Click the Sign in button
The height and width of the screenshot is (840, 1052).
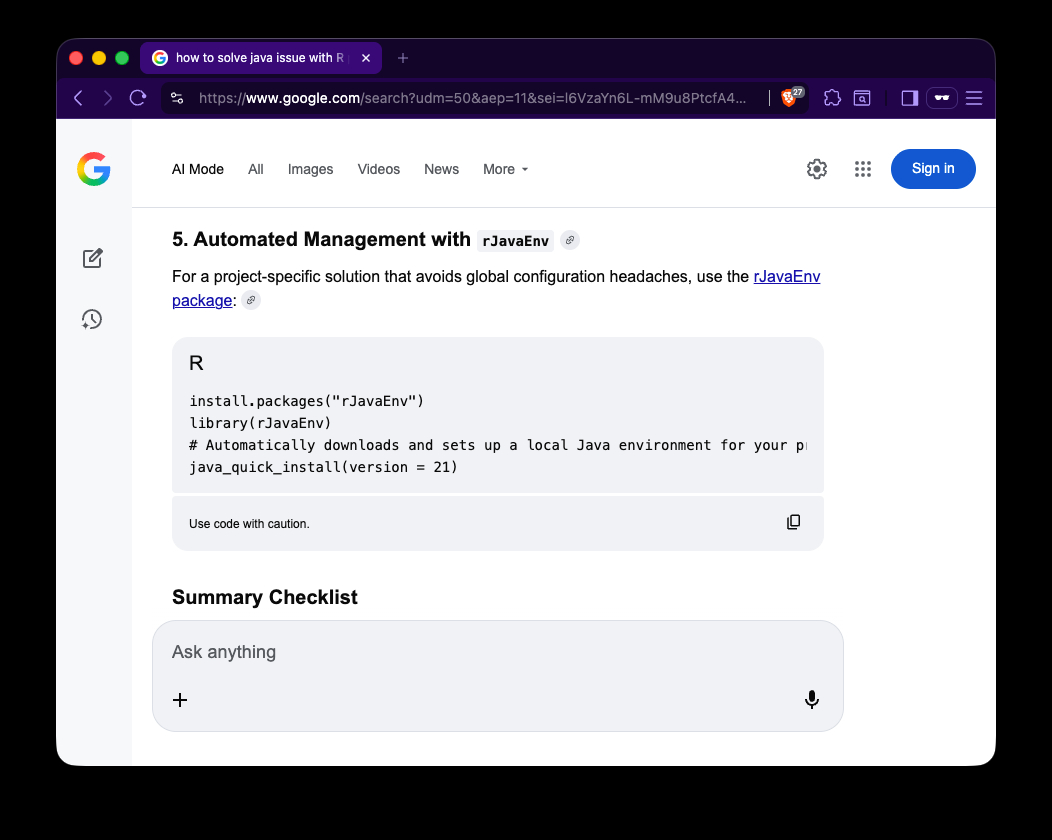[932, 169]
